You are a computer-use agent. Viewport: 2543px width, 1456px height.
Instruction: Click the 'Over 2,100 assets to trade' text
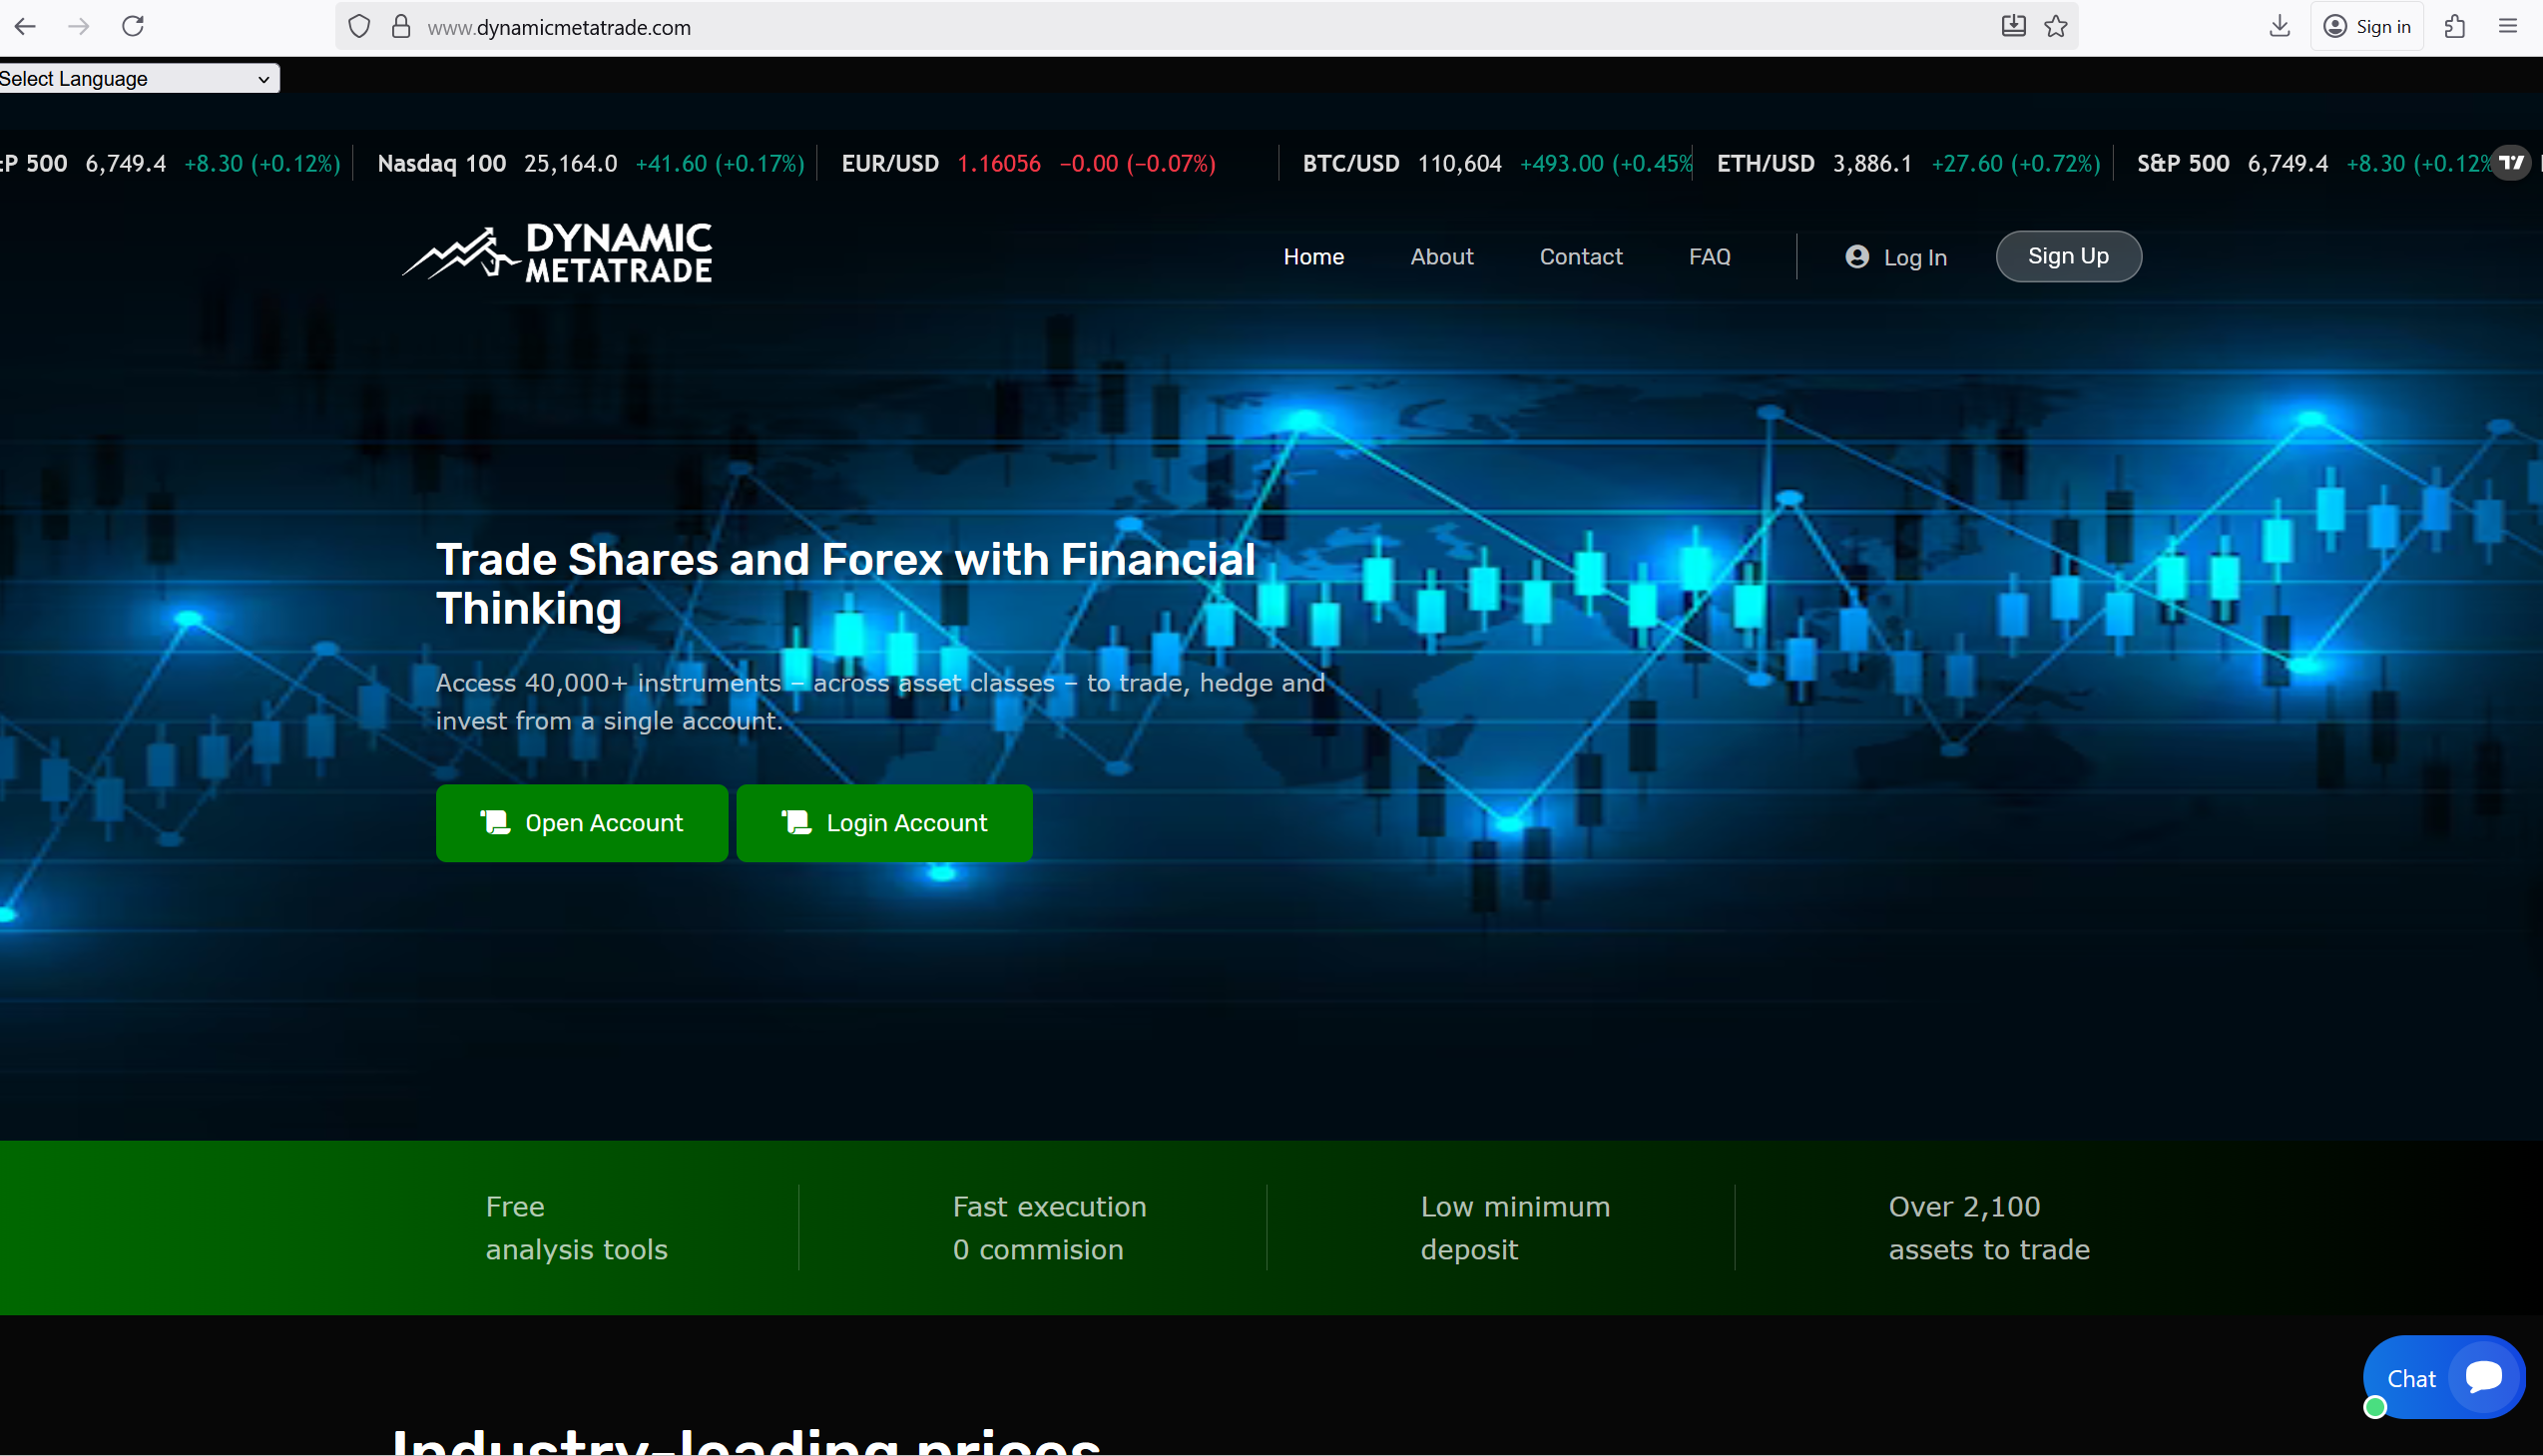(1989, 1227)
